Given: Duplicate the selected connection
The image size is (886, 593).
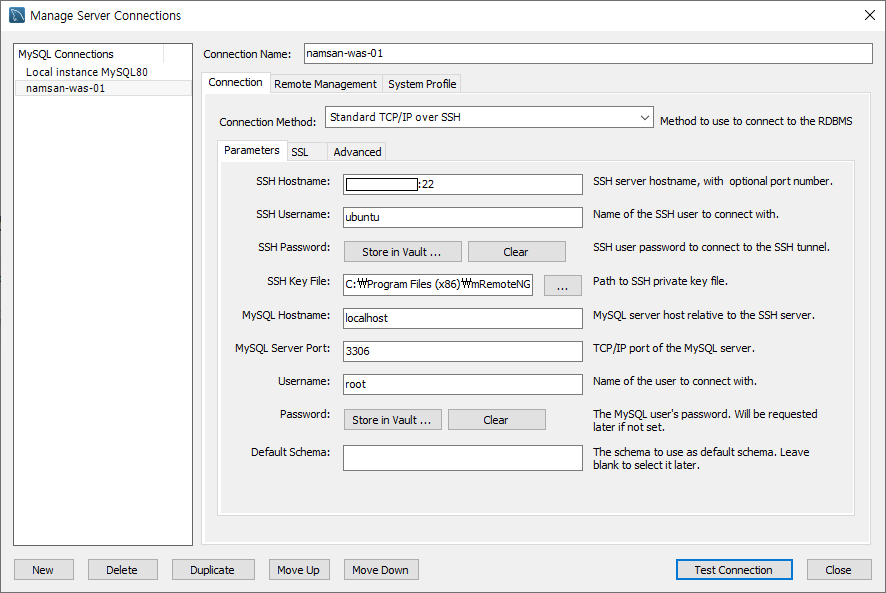Looking at the screenshot, I should point(213,570).
